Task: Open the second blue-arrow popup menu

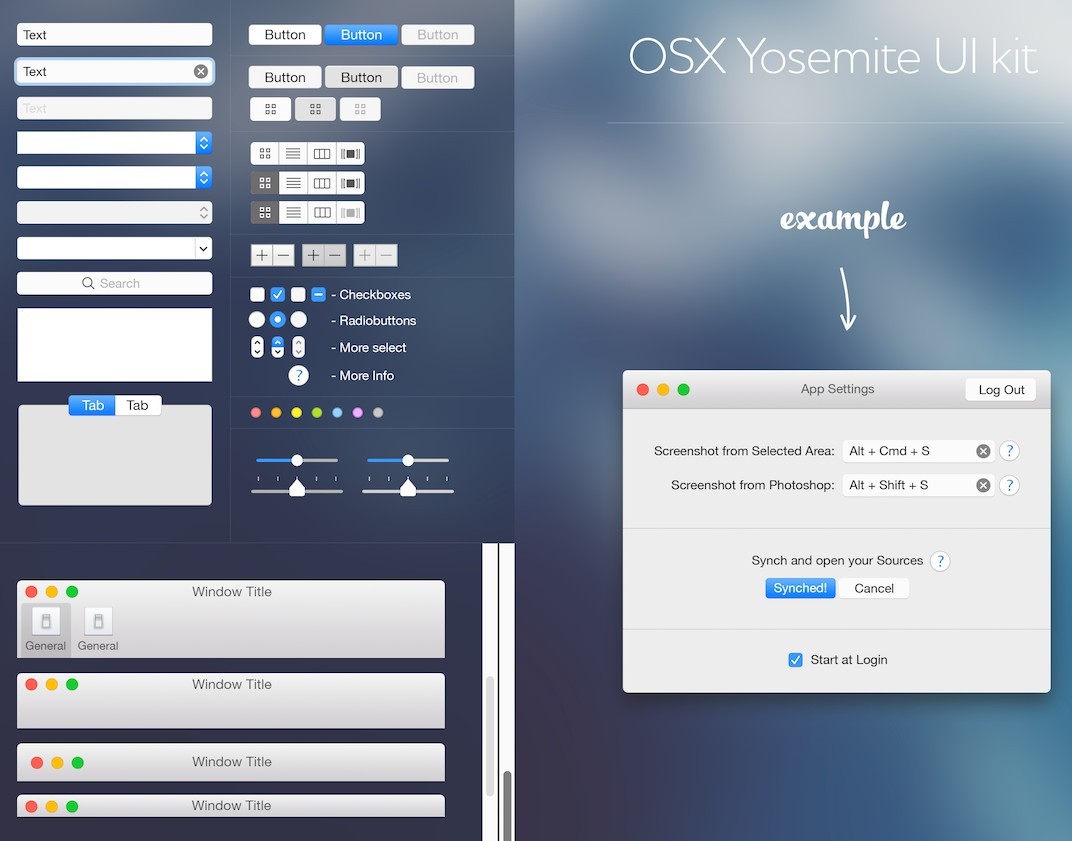Action: pyautogui.click(x=114, y=177)
